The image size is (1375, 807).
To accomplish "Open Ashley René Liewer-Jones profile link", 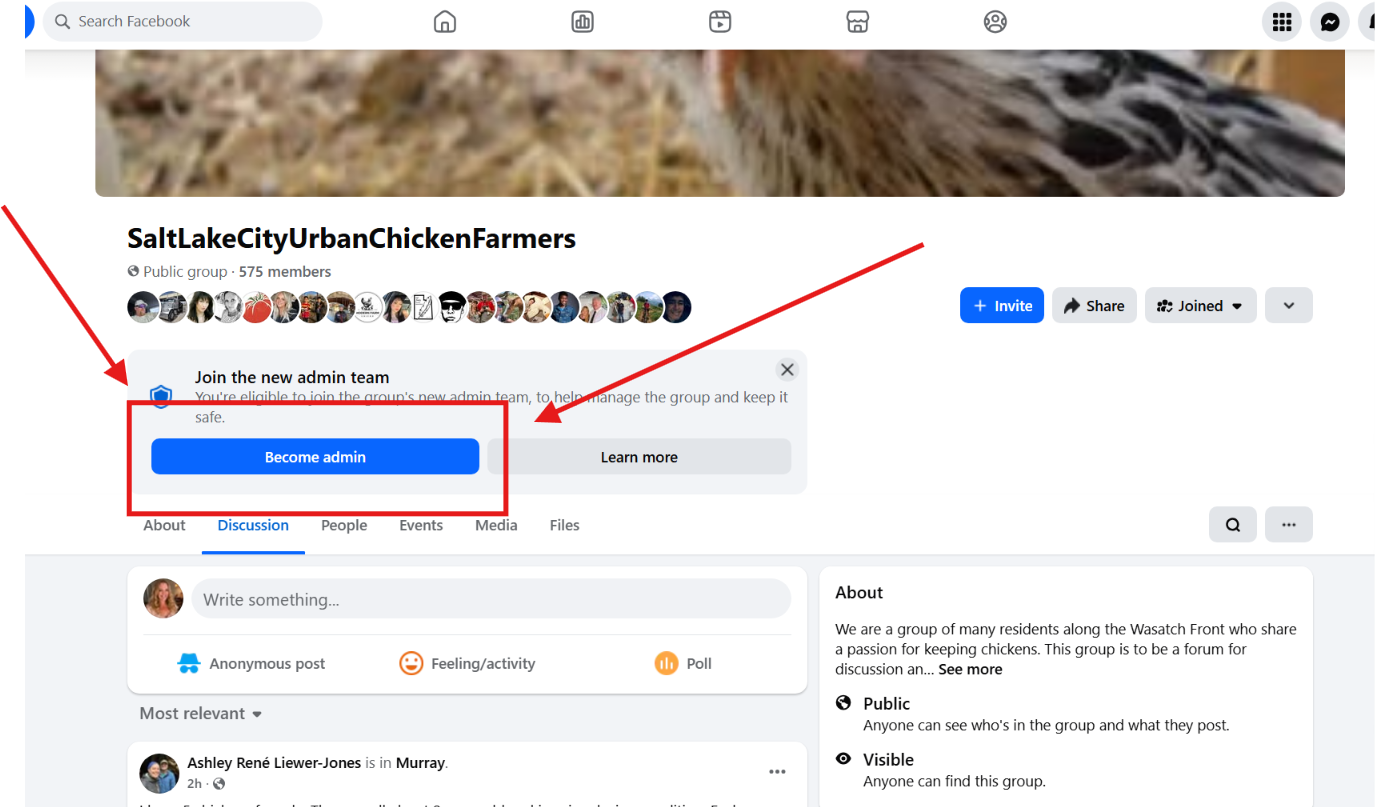I will (x=274, y=763).
